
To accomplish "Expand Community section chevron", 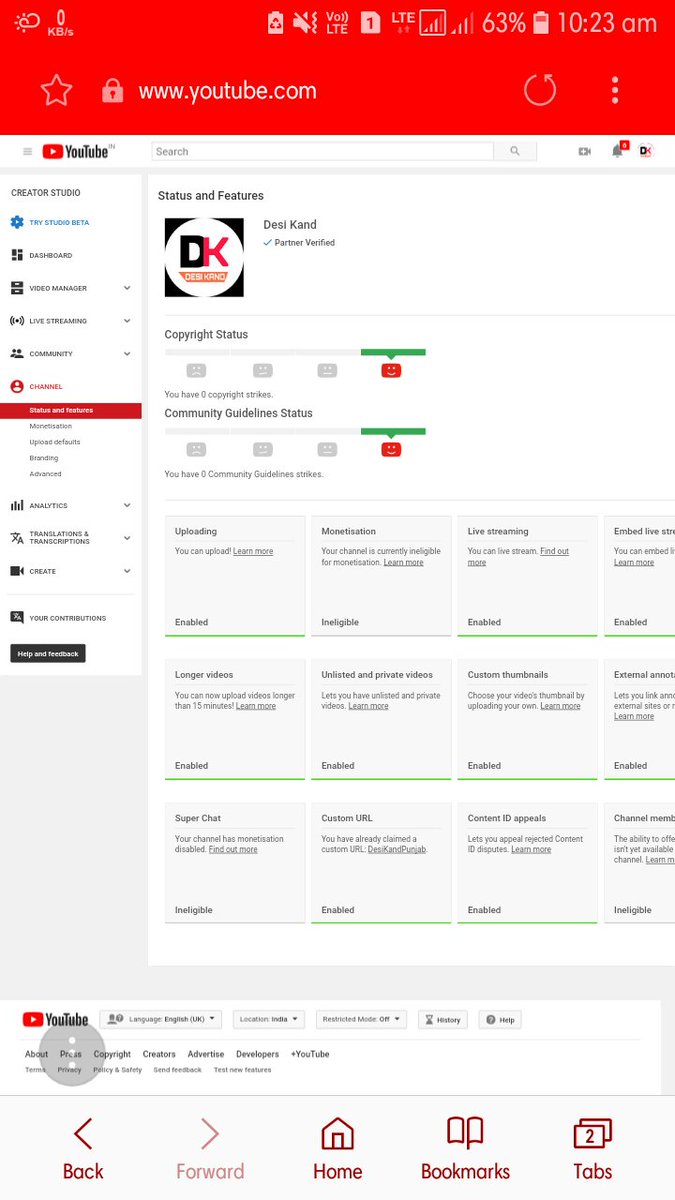I will click(127, 354).
